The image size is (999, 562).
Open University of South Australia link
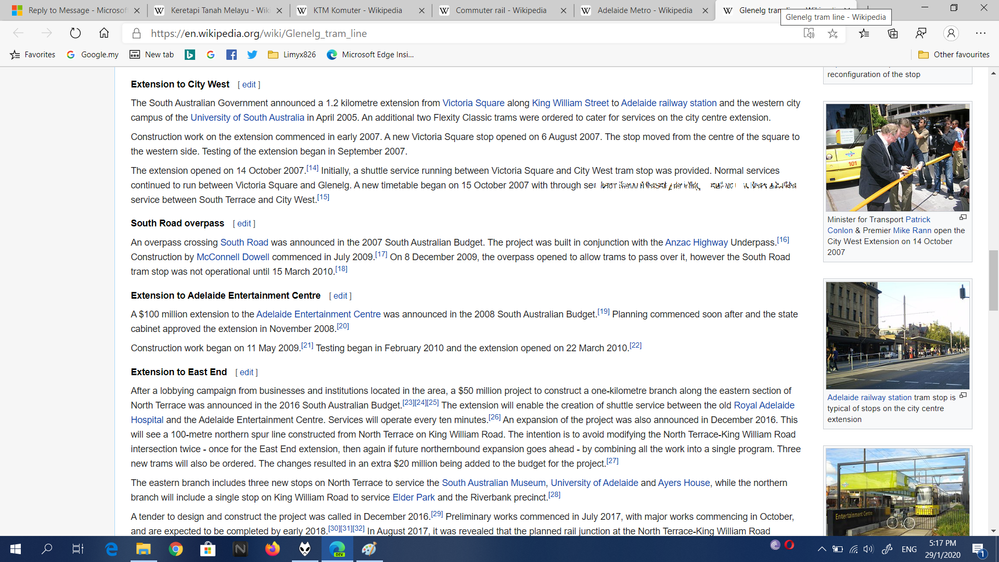[x=247, y=117]
